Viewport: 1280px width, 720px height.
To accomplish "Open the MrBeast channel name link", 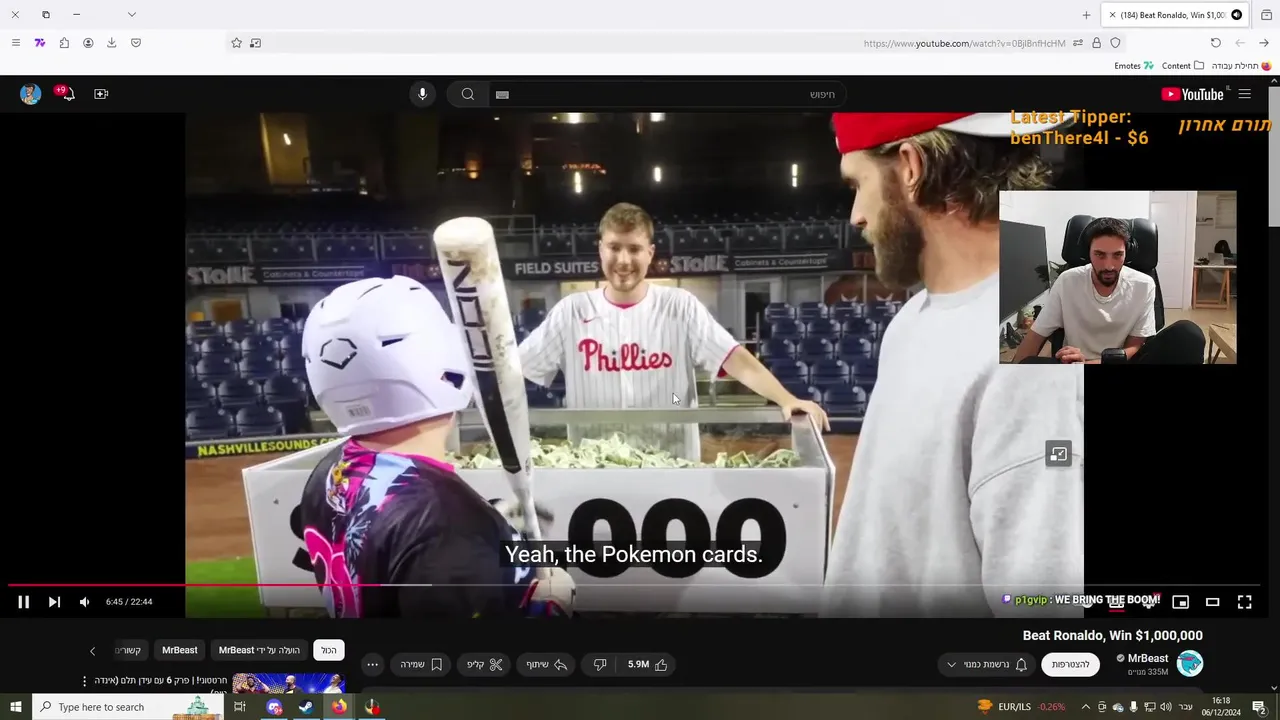I will tap(1148, 658).
